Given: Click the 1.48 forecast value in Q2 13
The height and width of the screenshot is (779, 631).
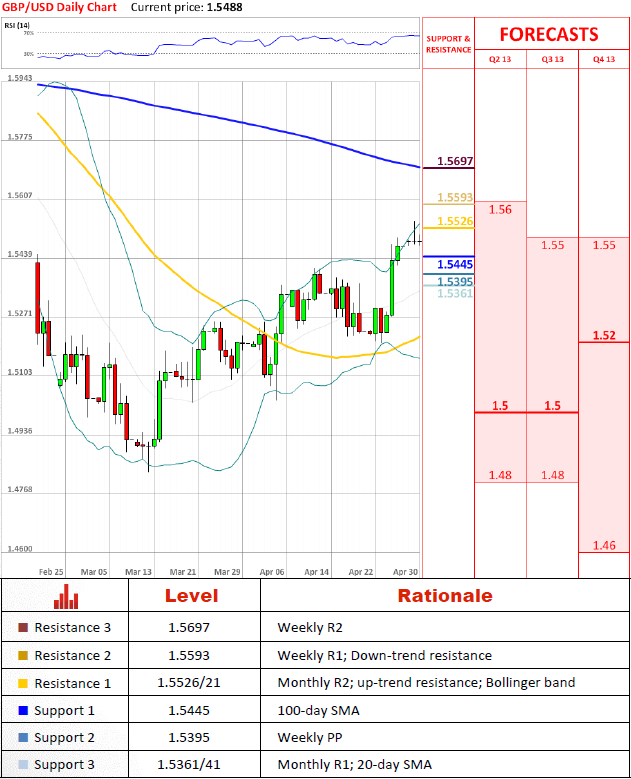Looking at the screenshot, I should pyautogui.click(x=500, y=475).
